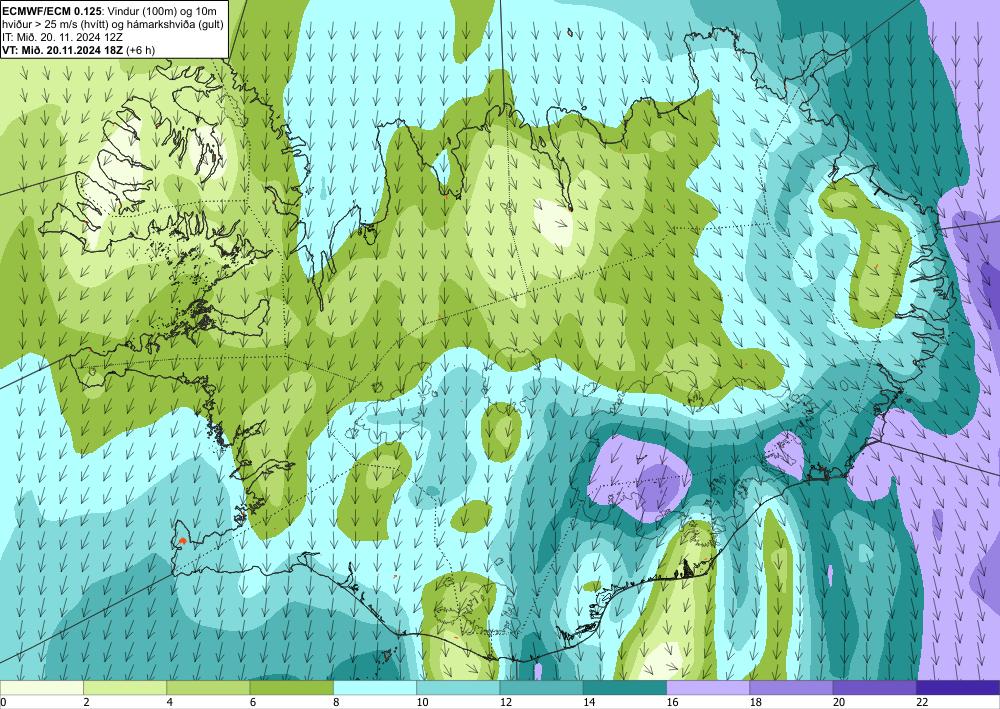Click the legend scale label "10"
Viewport: 1000px width, 709px height.
(x=422, y=702)
